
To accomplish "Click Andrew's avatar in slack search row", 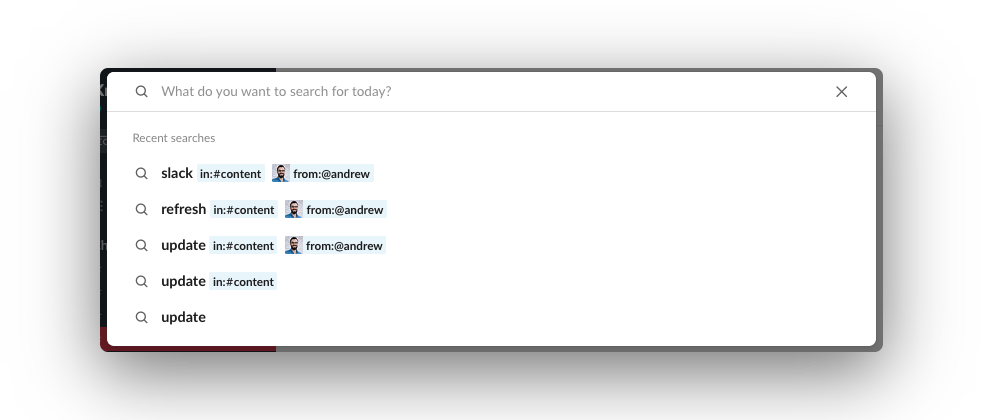I will point(281,174).
